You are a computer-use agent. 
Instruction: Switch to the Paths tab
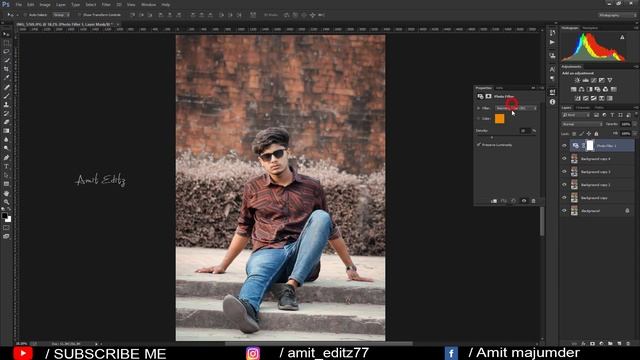pyautogui.click(x=599, y=108)
